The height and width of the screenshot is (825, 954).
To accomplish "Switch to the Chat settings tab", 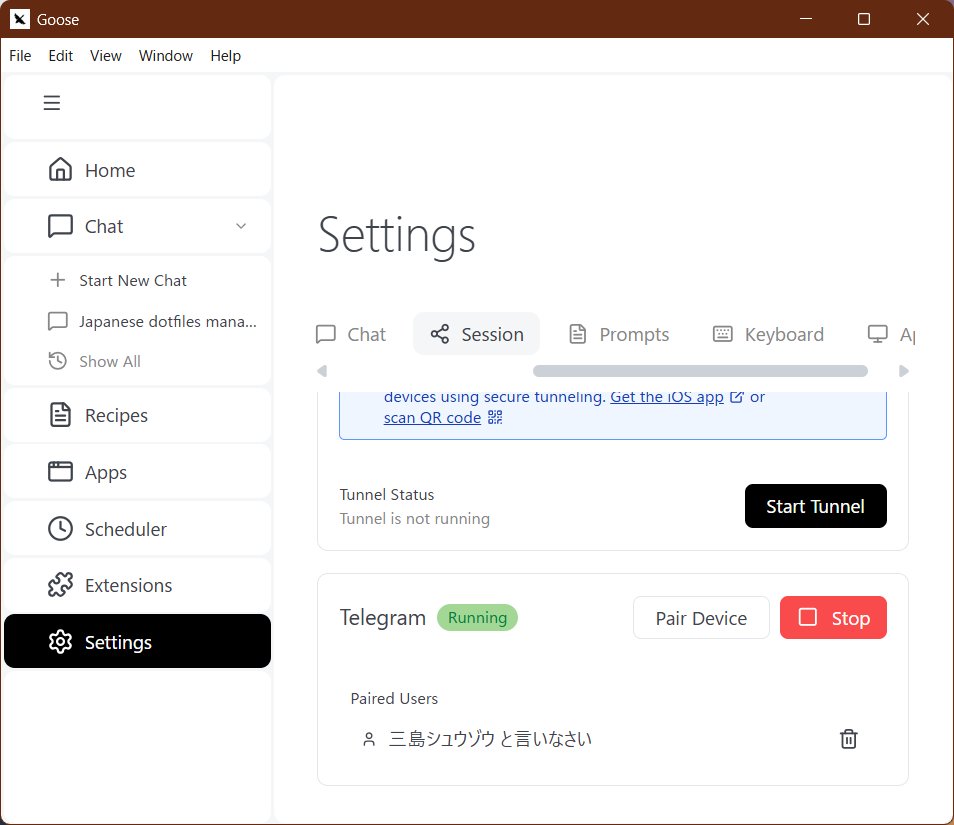I will (351, 334).
